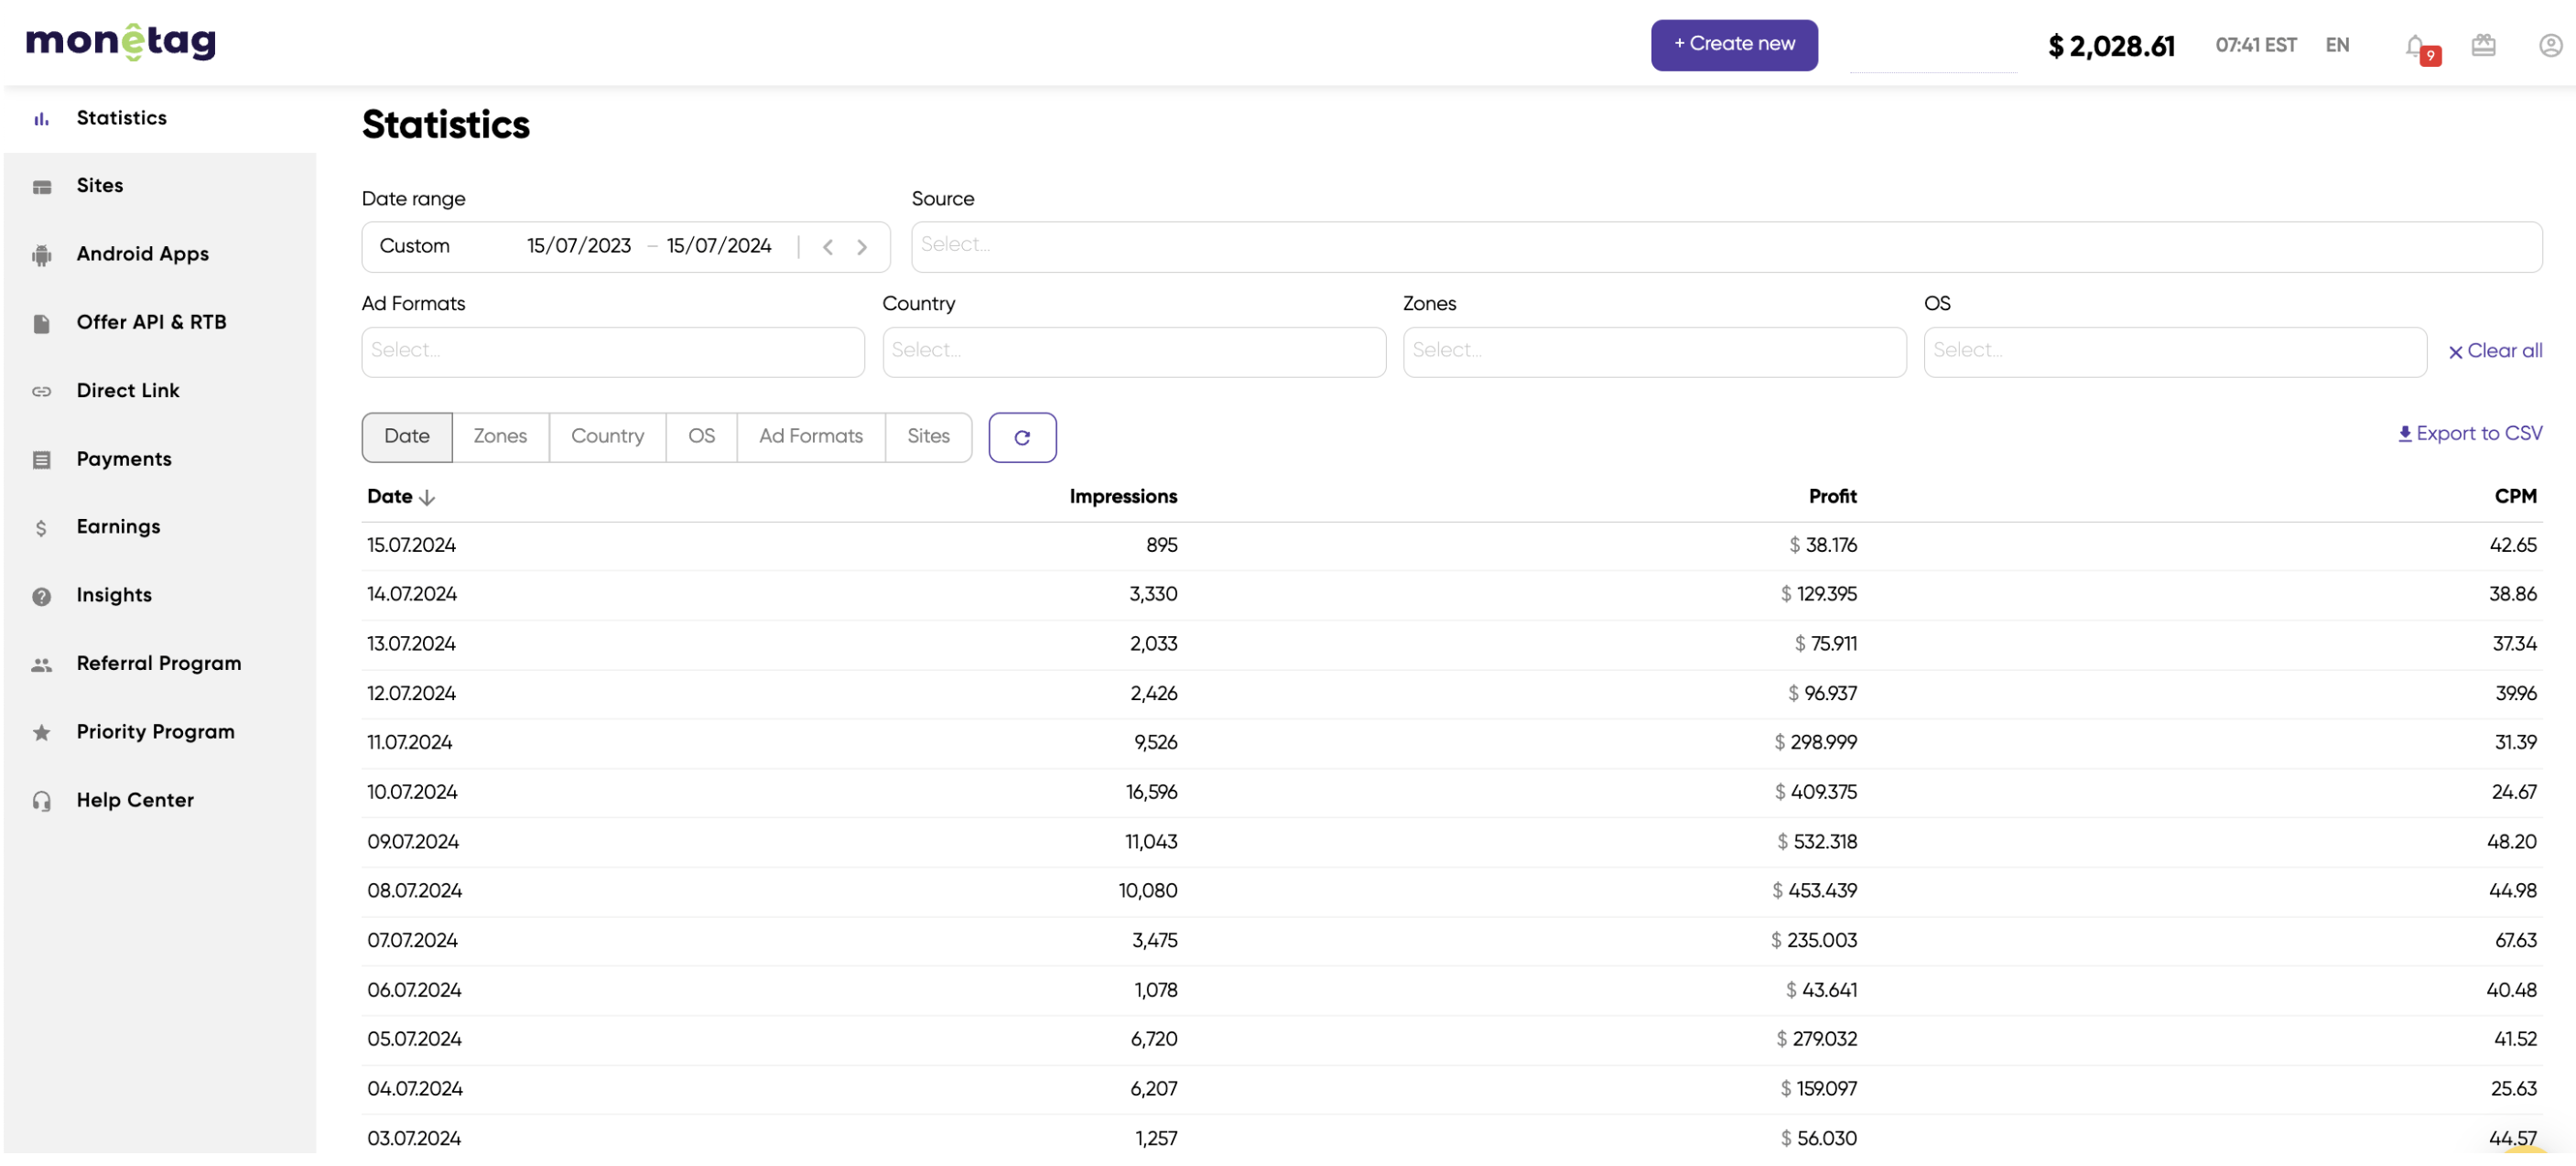Expand the Country filter dropdown

click(x=1133, y=351)
